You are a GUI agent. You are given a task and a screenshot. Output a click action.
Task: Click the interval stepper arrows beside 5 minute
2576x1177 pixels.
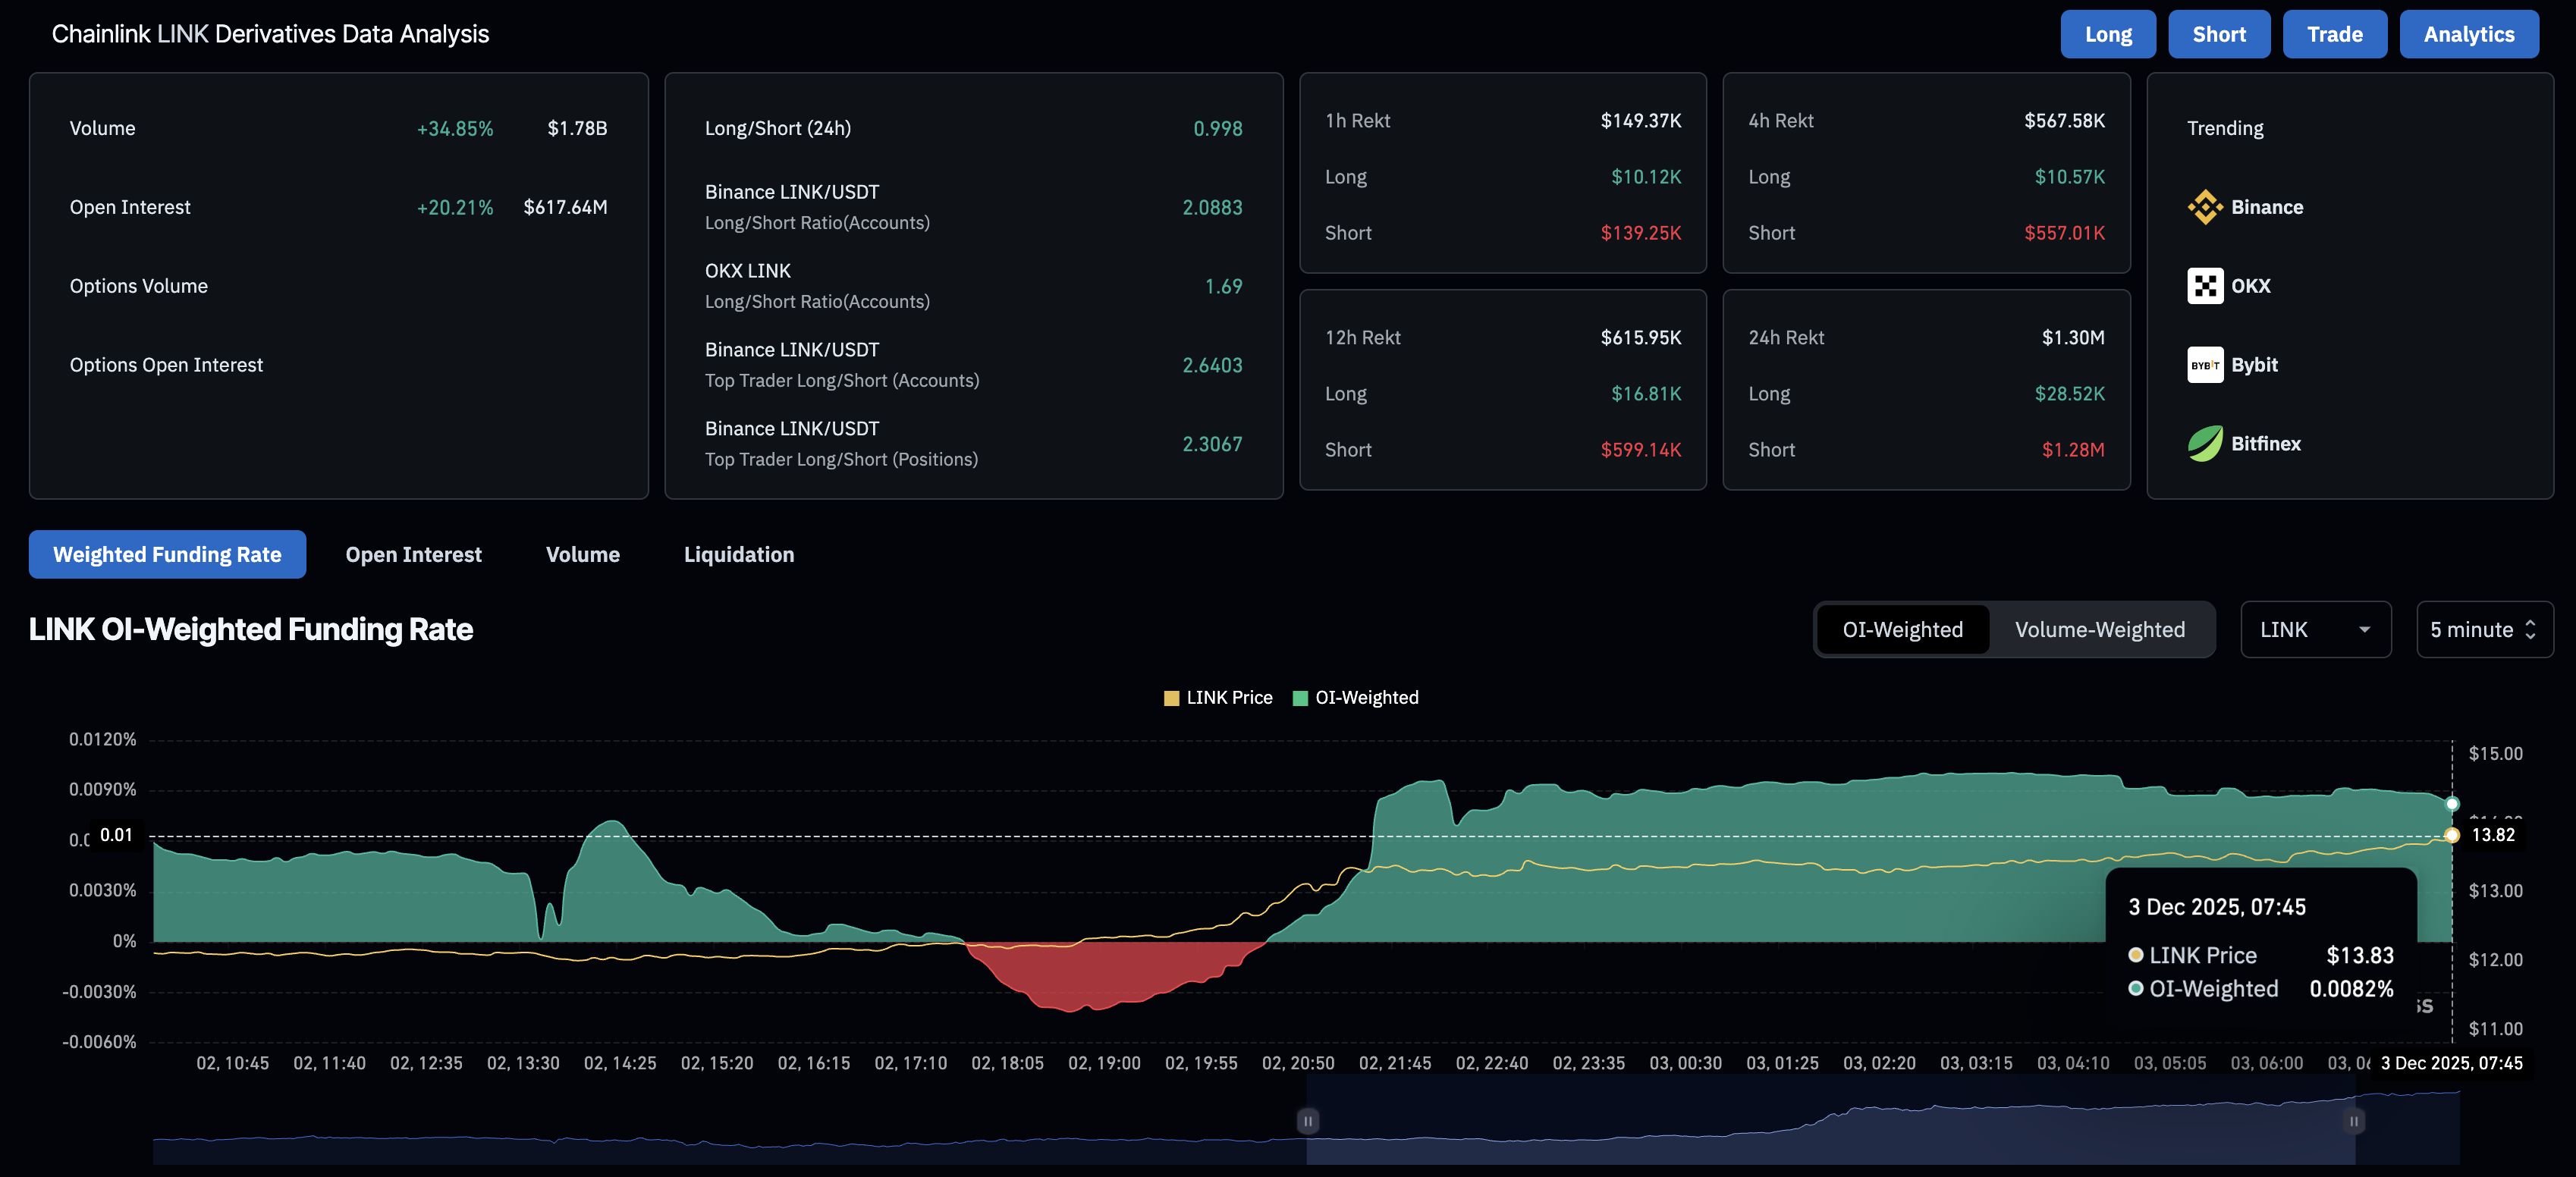2531,629
